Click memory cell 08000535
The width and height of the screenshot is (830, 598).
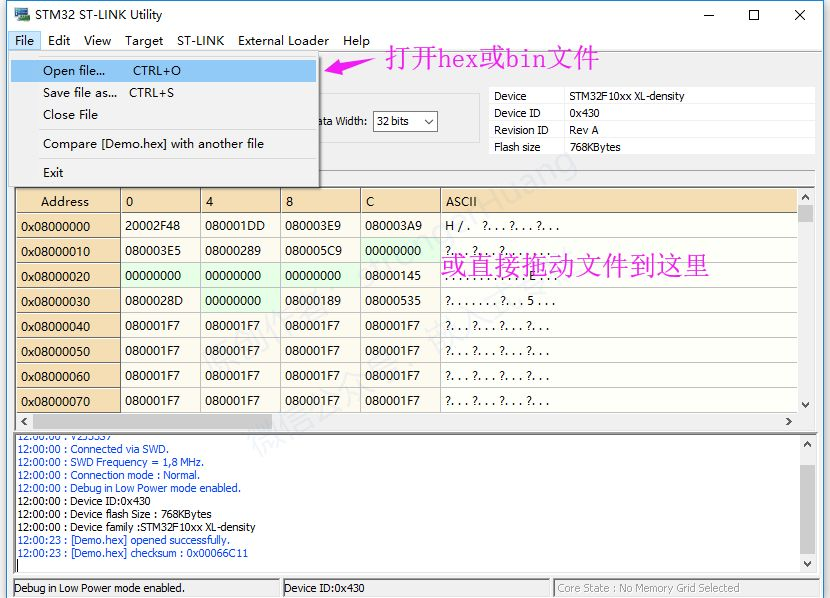(401, 301)
